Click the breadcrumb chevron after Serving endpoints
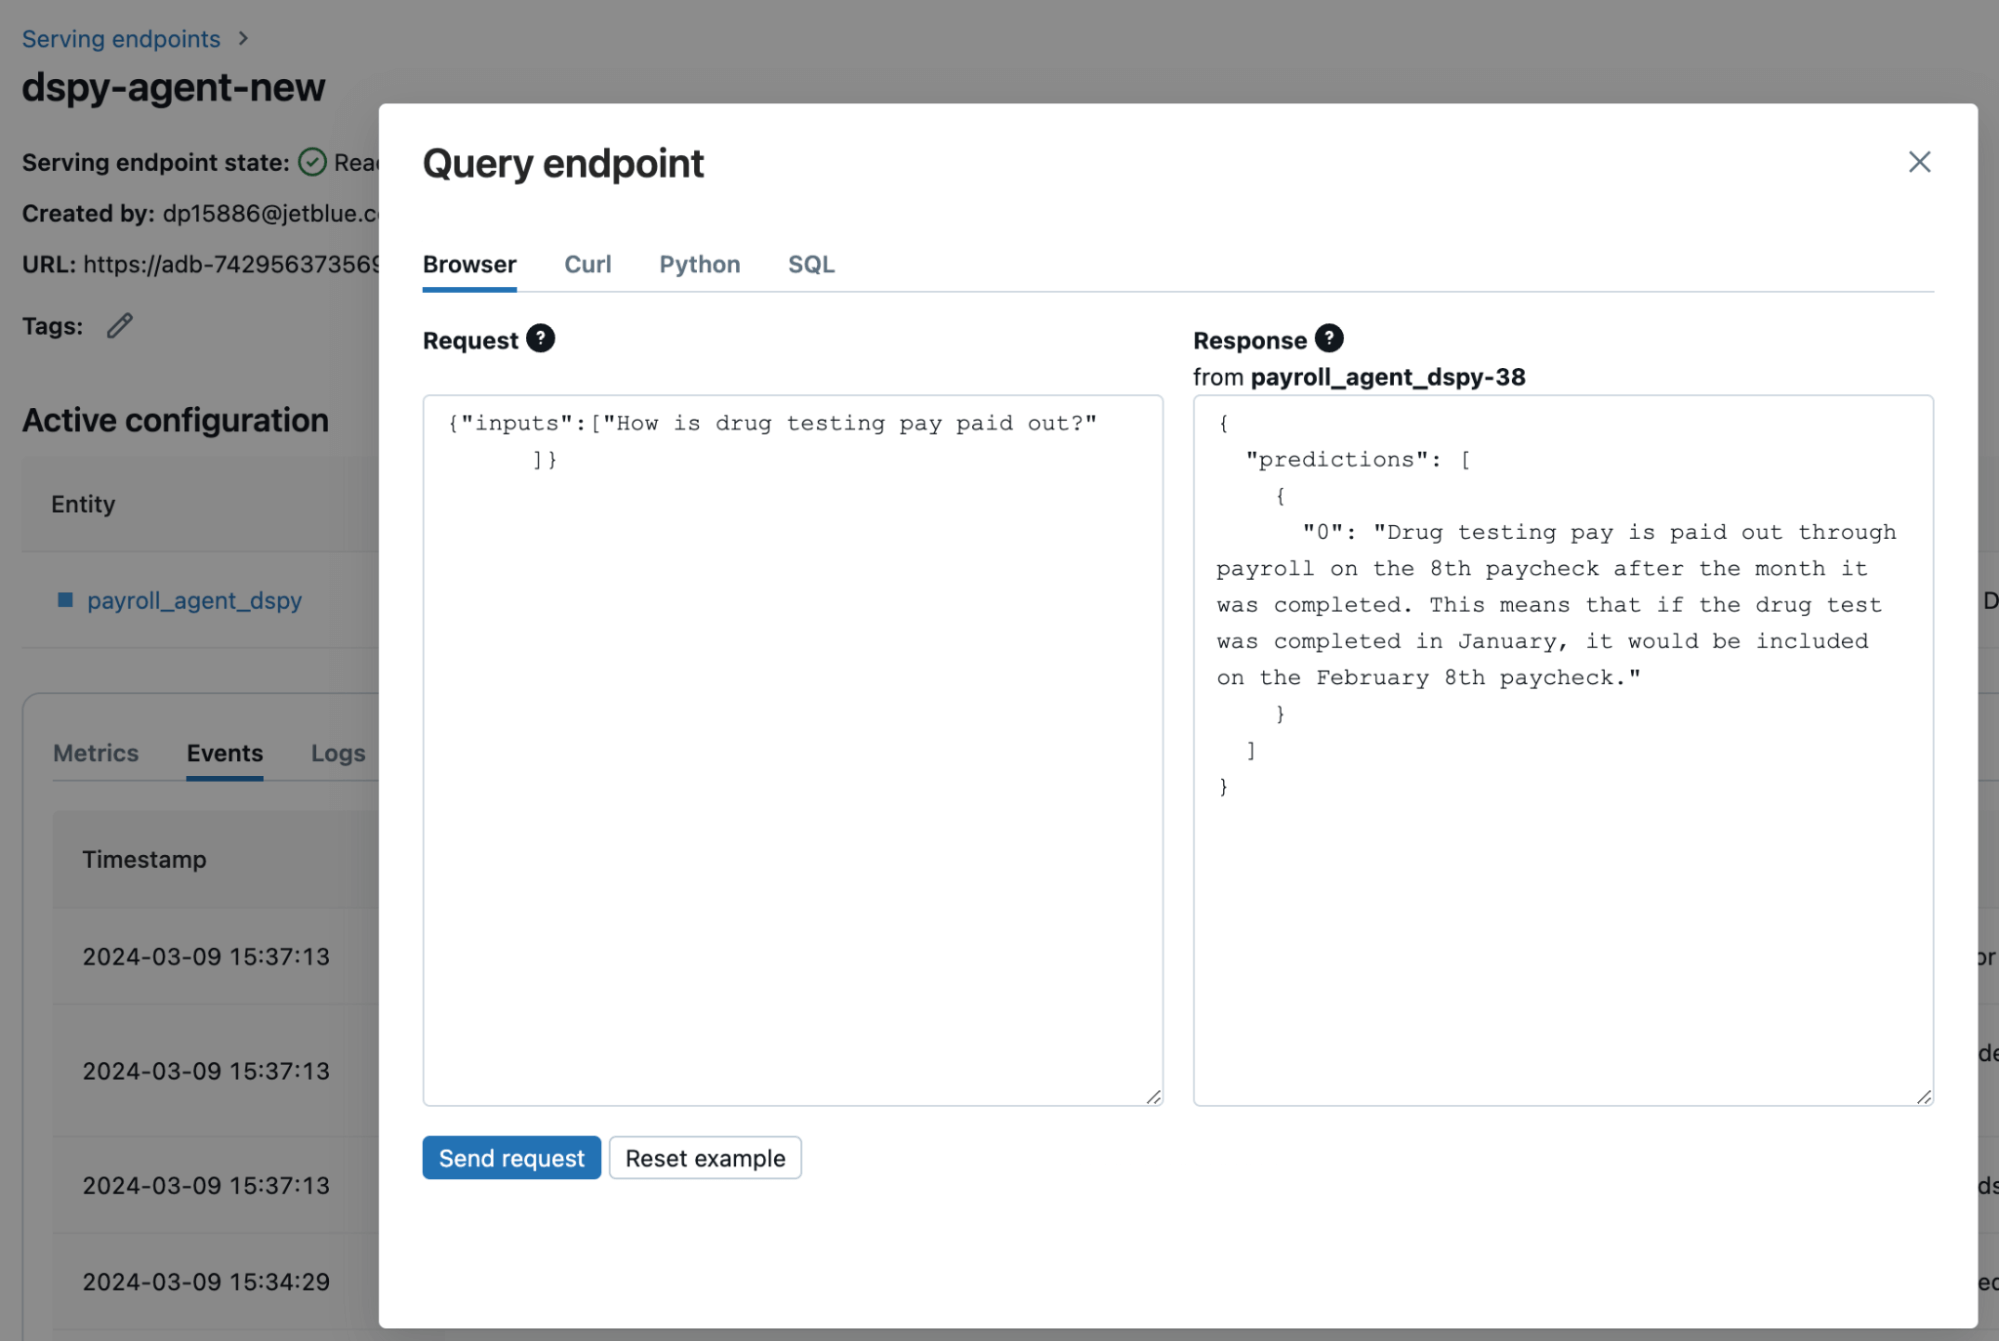Image resolution: width=1999 pixels, height=1342 pixels. [x=243, y=39]
